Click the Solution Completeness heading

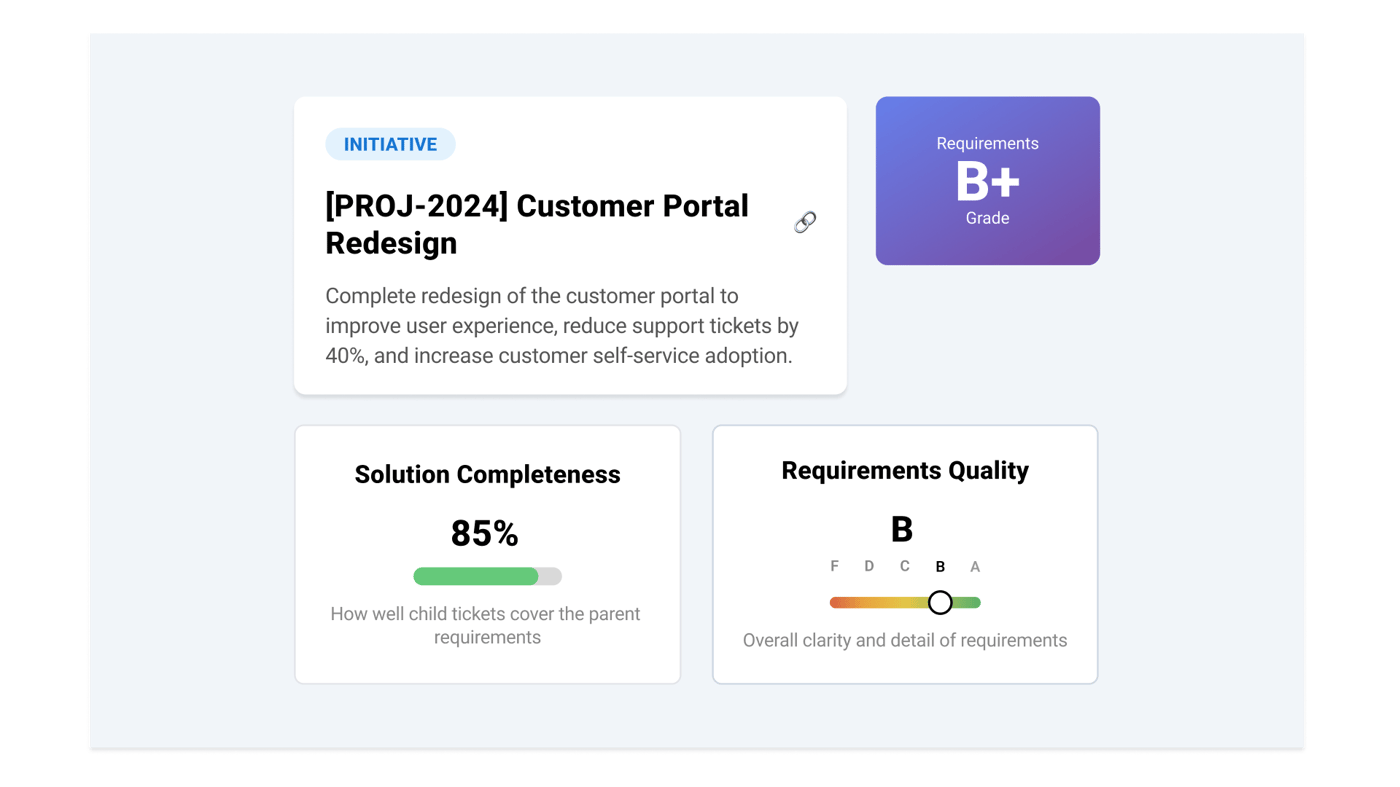pos(487,474)
